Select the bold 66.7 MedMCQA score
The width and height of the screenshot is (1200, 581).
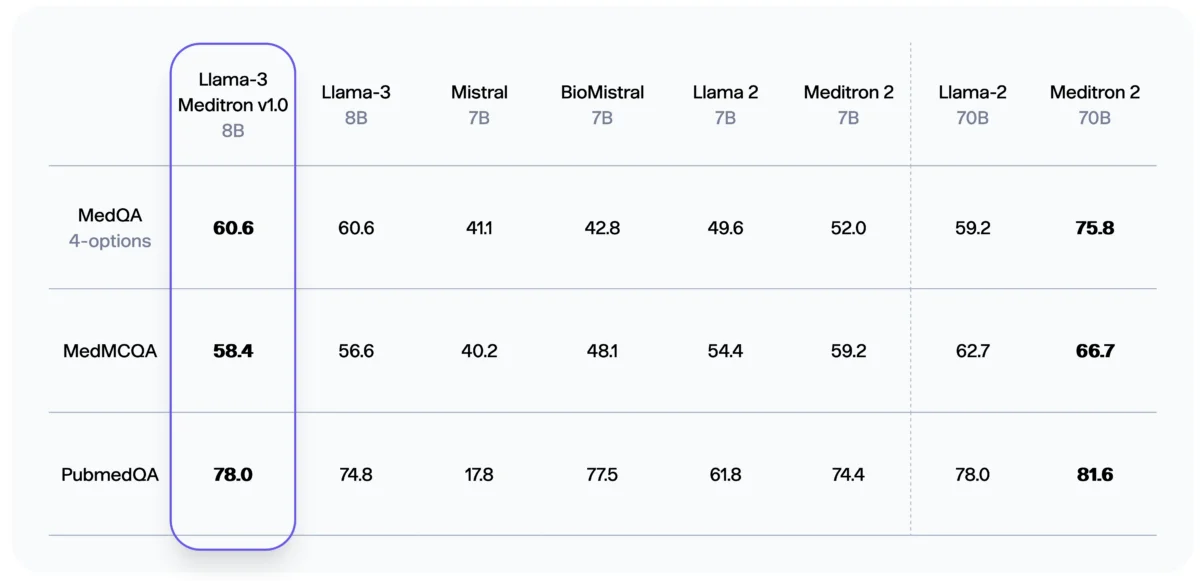tap(1095, 351)
